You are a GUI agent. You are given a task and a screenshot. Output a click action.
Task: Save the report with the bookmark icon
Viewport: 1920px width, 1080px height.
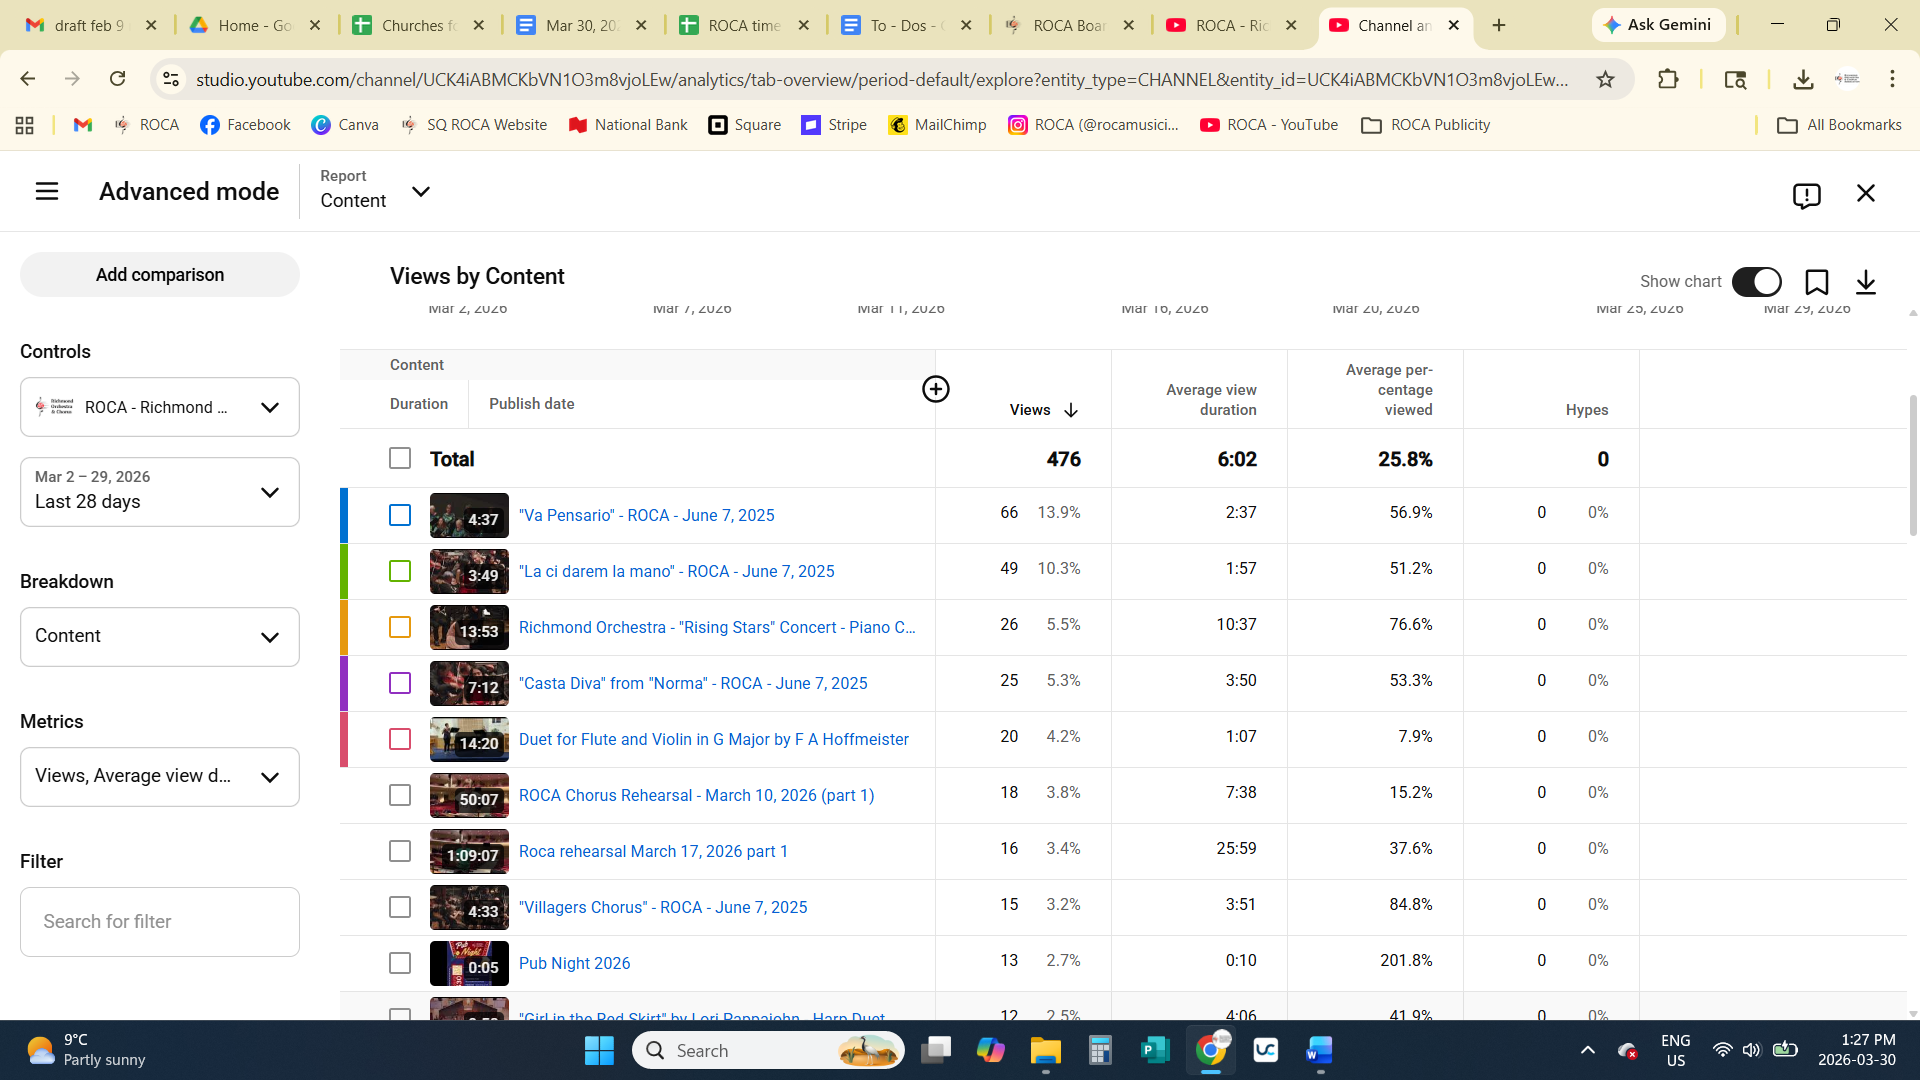click(x=1816, y=283)
